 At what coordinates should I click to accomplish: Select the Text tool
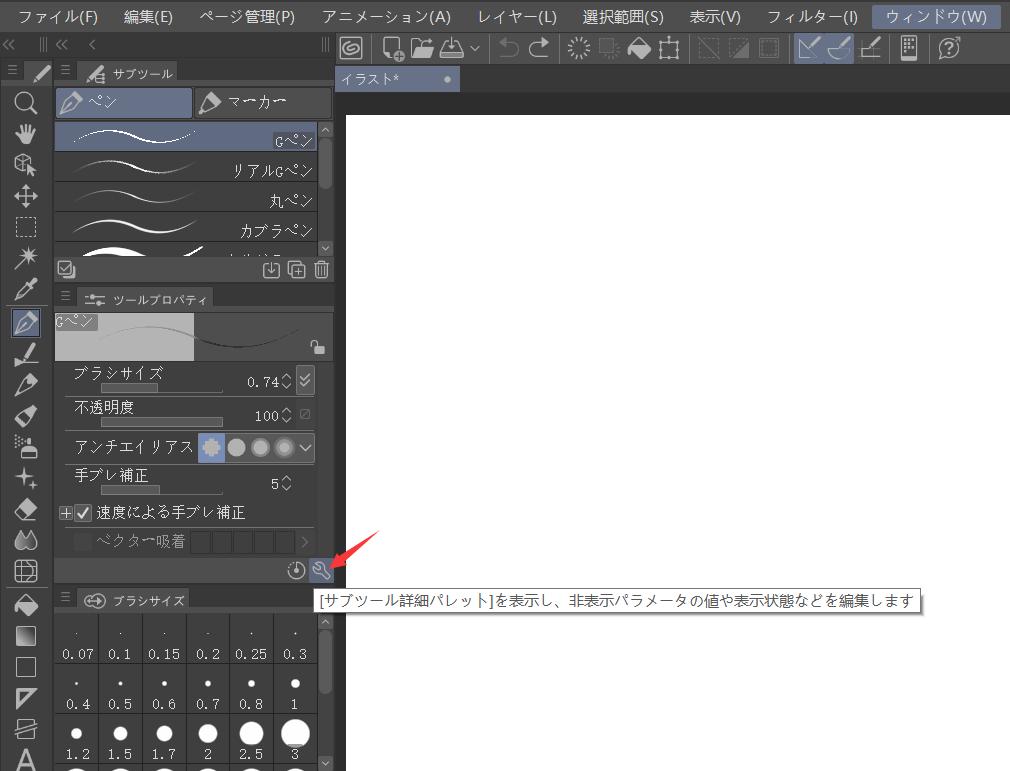(26, 759)
